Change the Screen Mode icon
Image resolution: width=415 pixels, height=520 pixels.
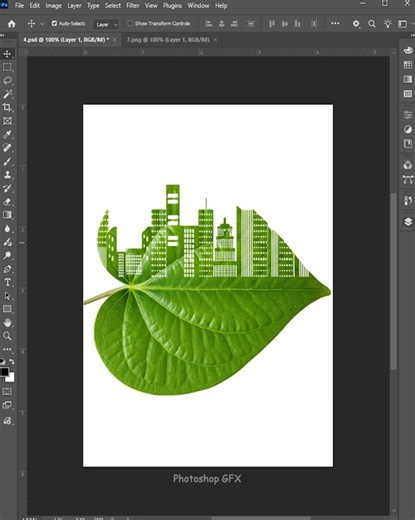click(7, 405)
